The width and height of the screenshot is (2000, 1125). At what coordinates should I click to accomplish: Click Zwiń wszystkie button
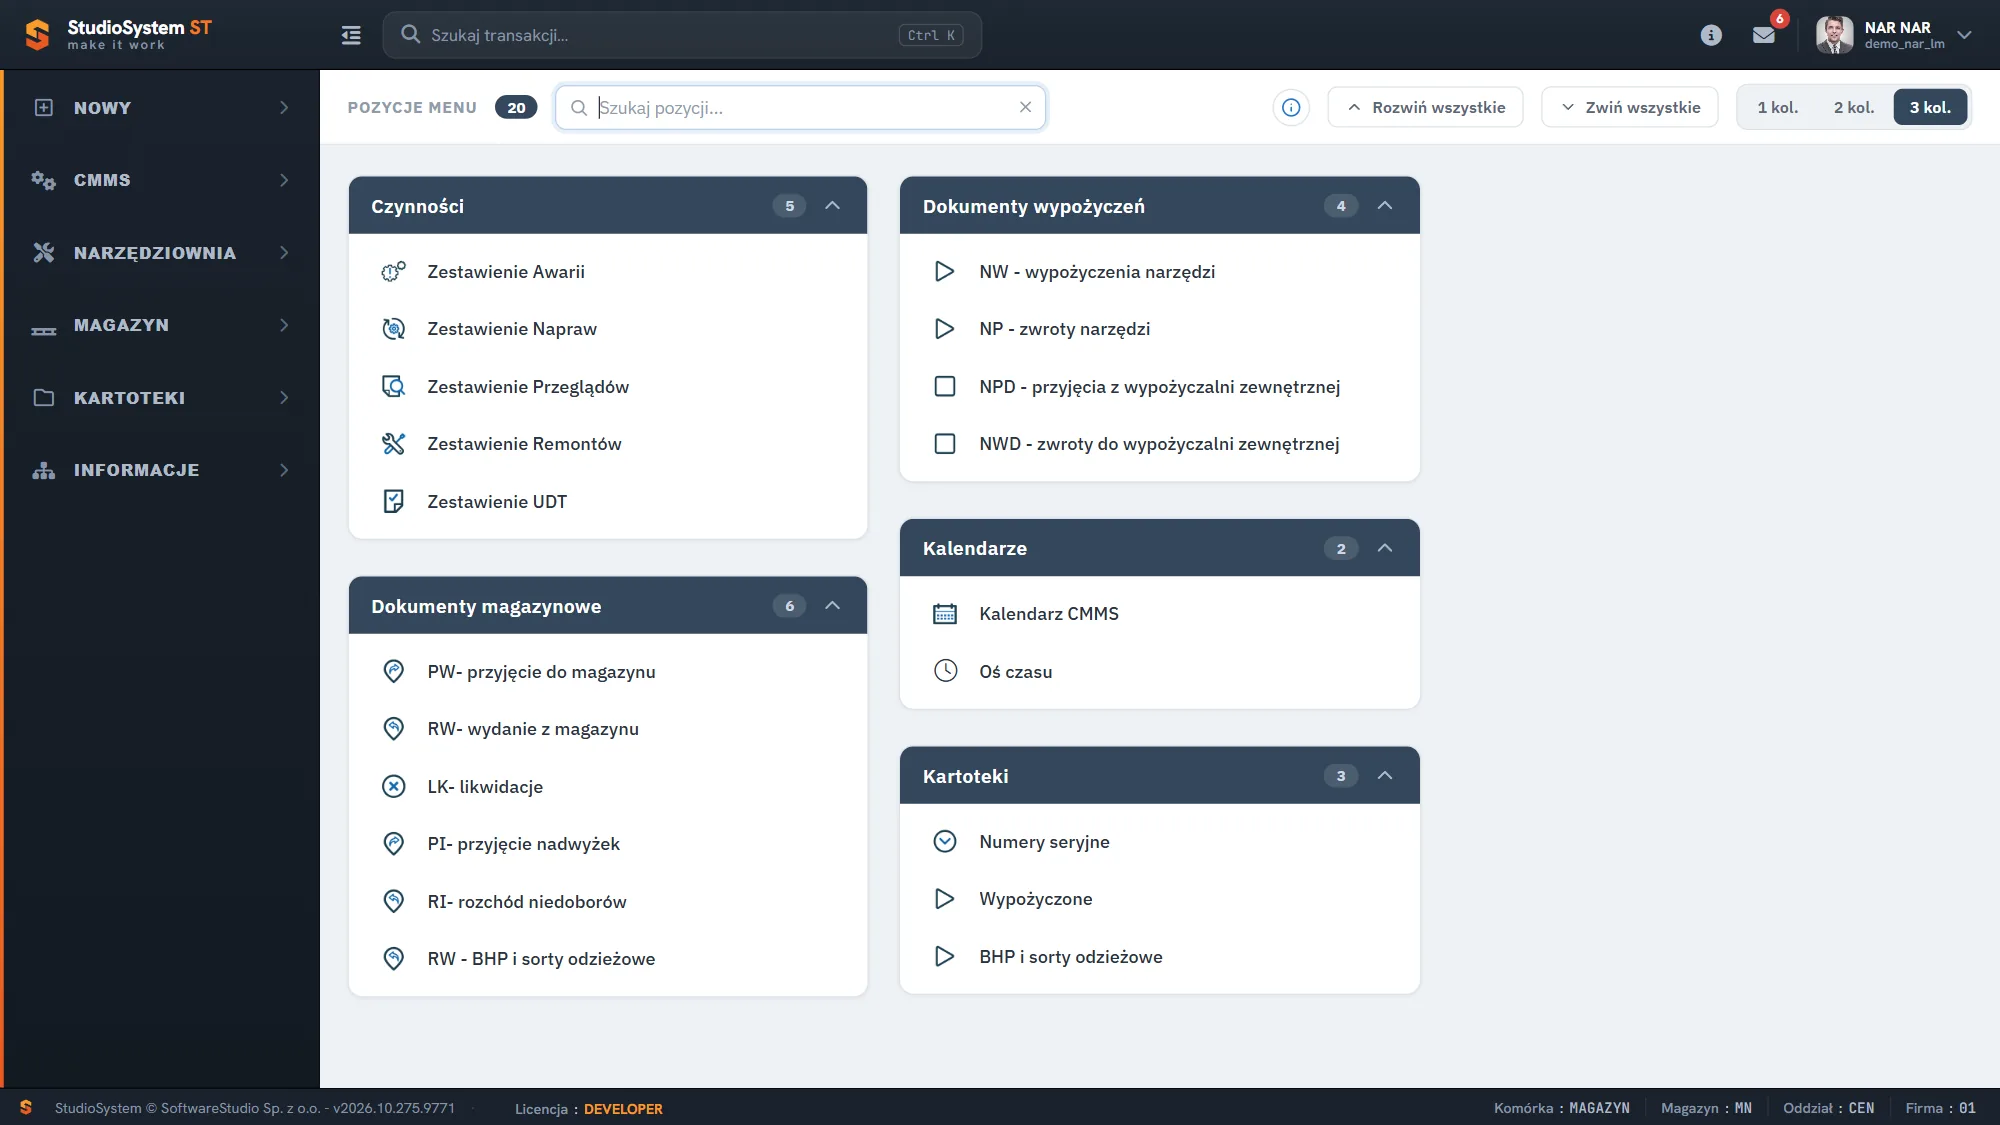point(1630,107)
